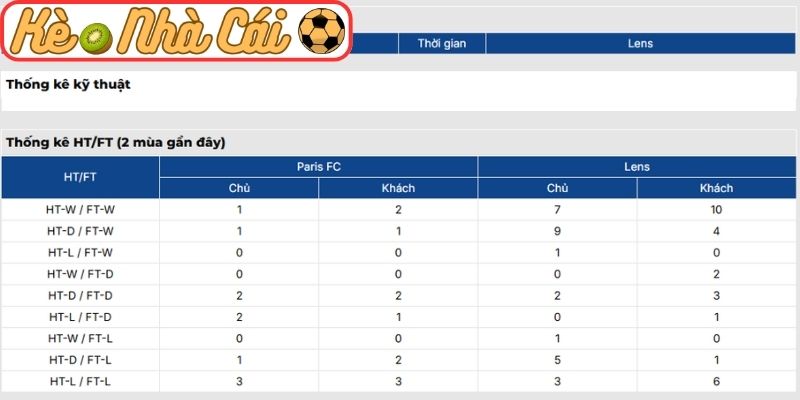The width and height of the screenshot is (800, 400).
Task: Click the Thống kê HT/FT section title
Action: pos(115,143)
